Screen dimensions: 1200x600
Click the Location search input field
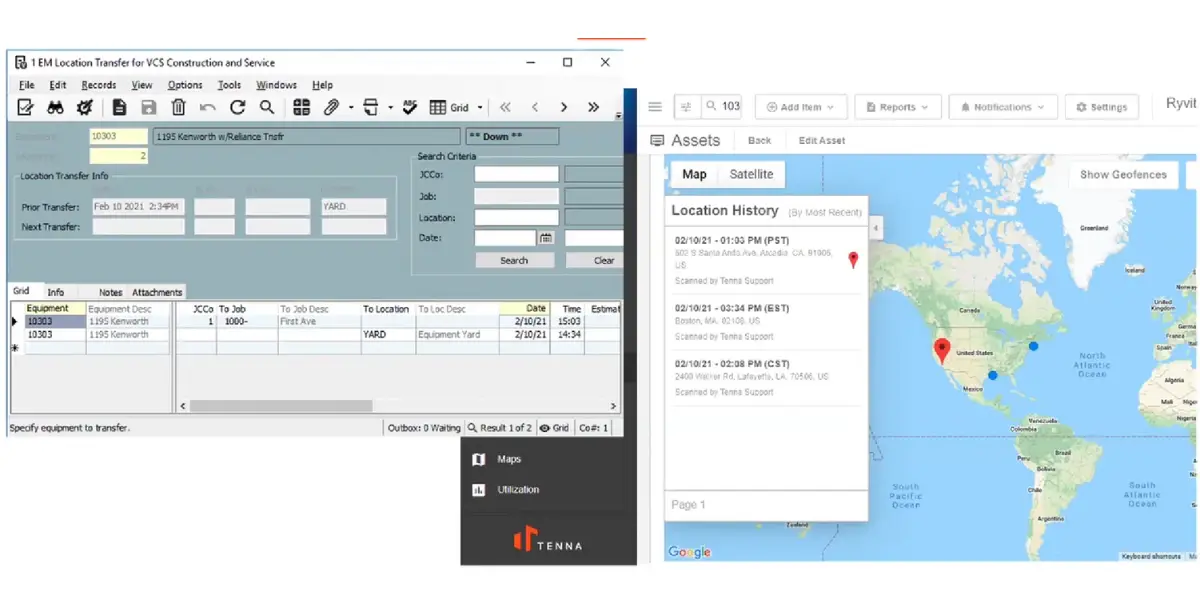tap(516, 217)
